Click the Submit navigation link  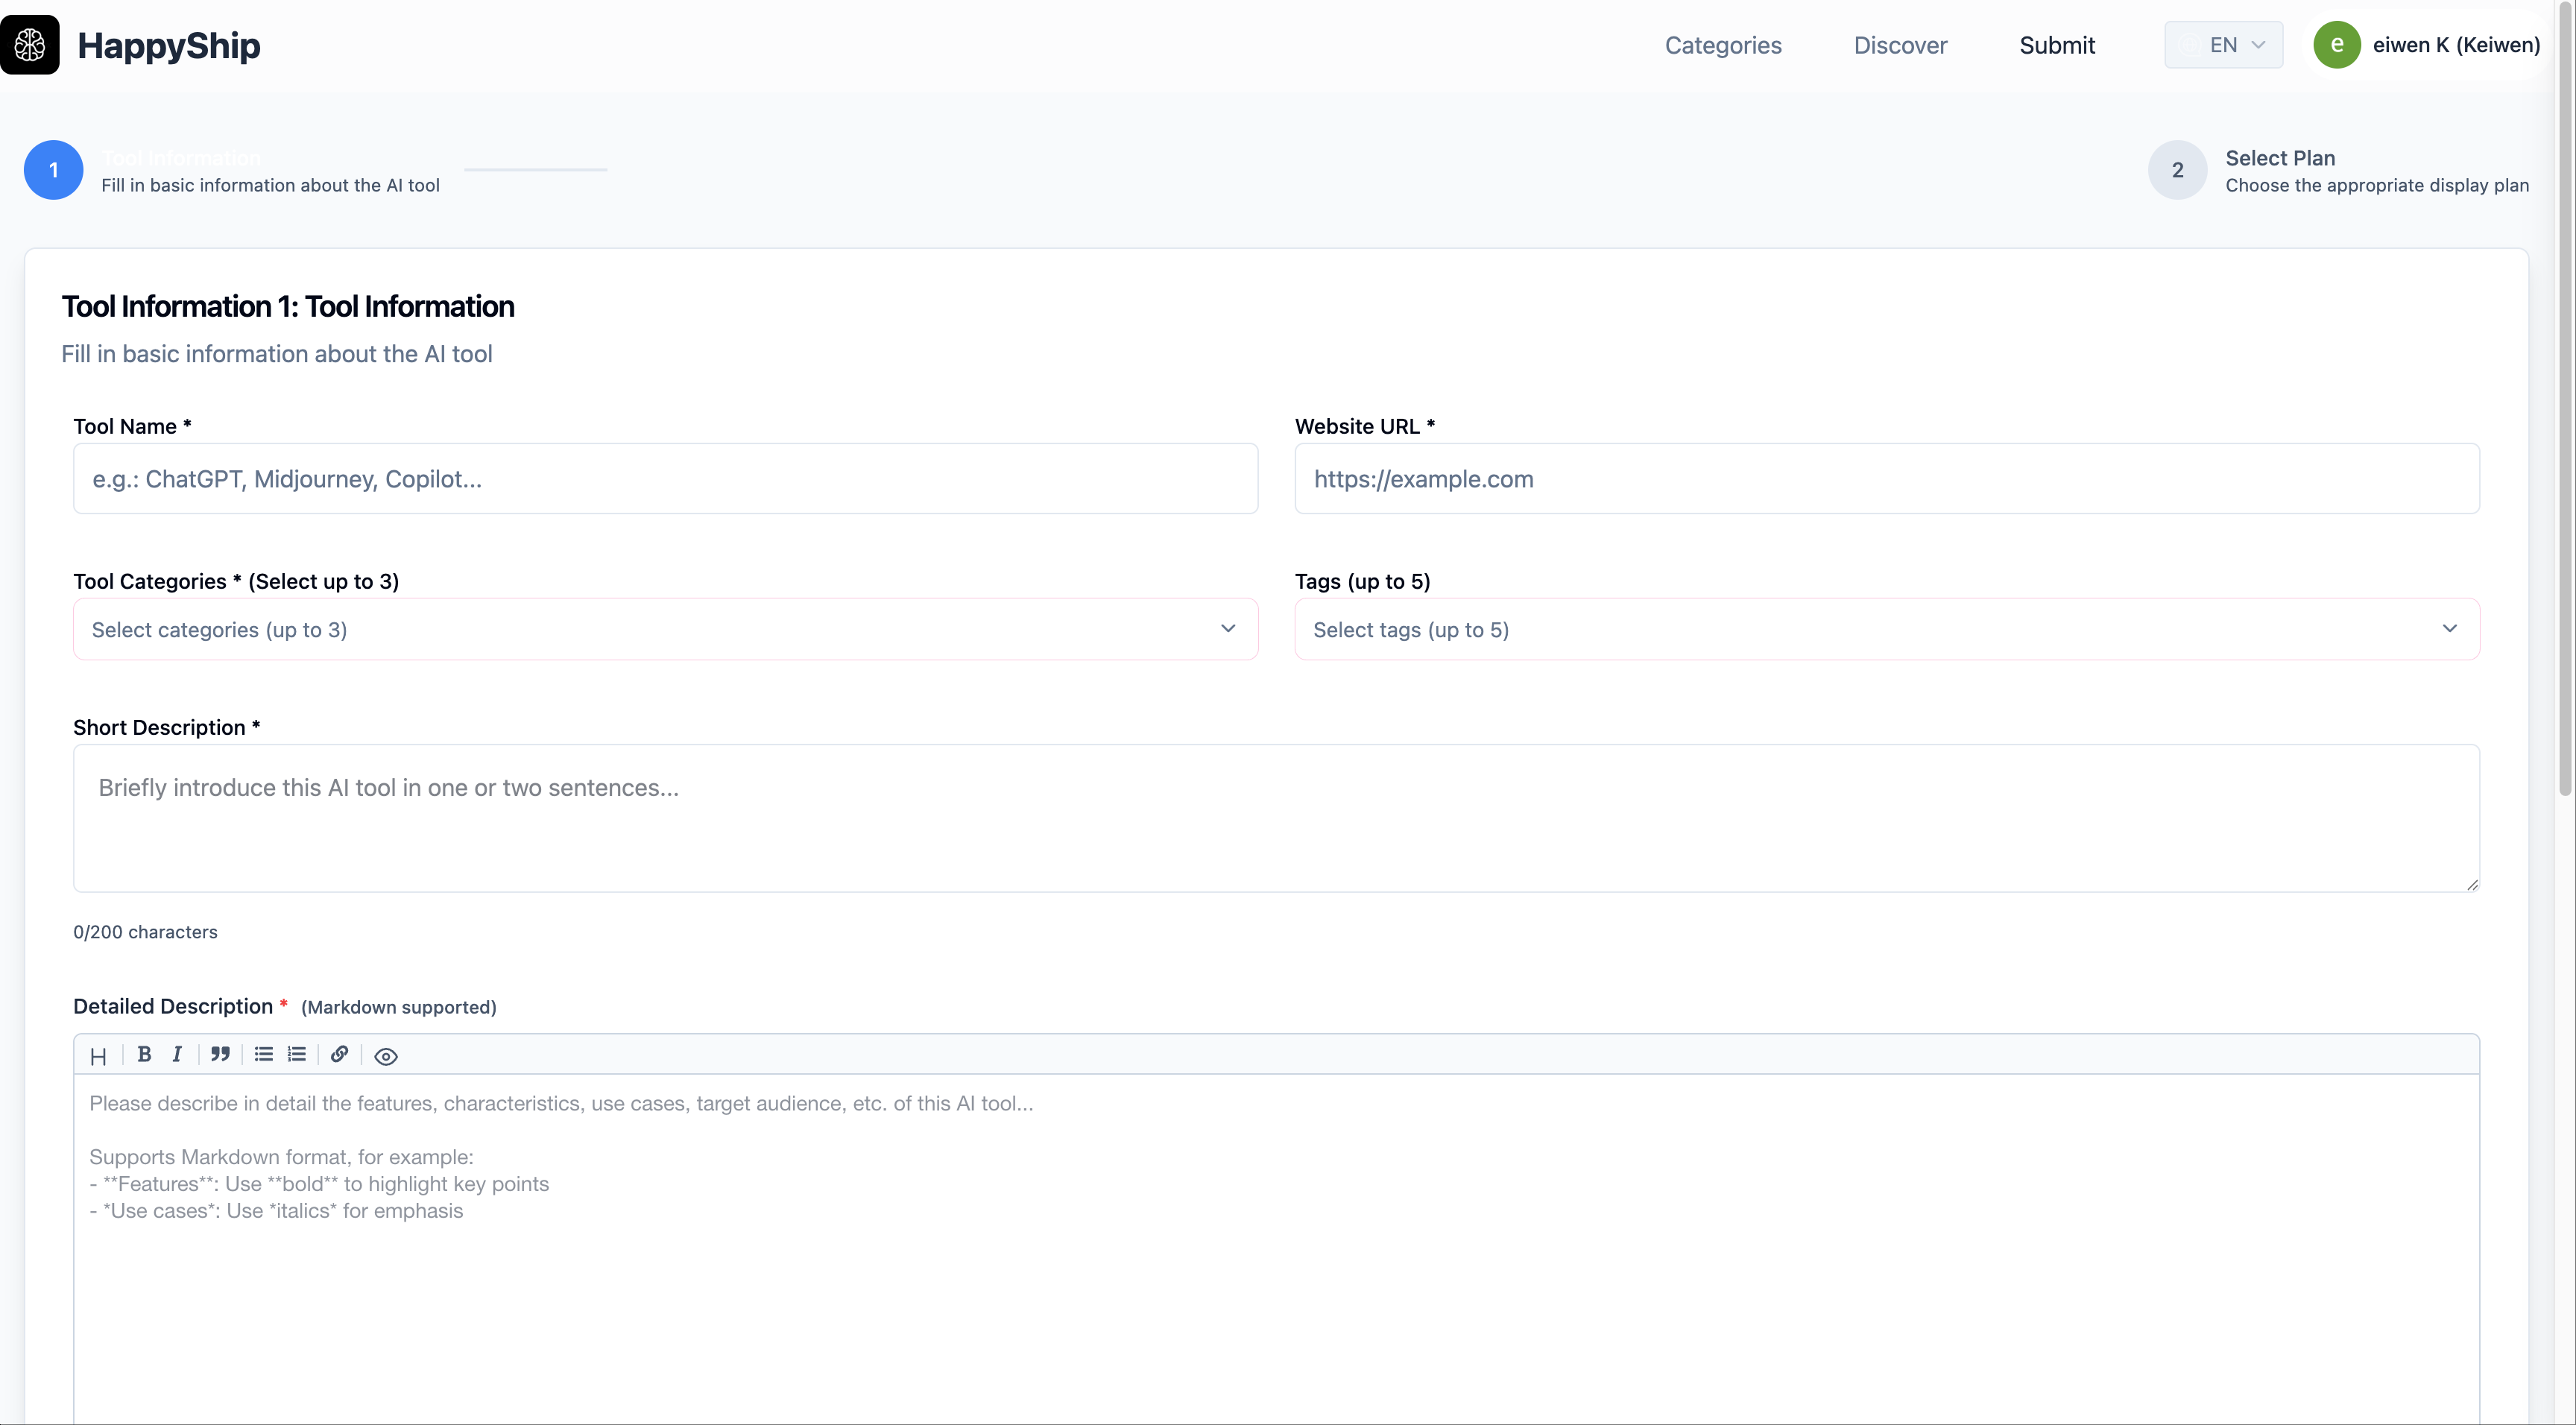pyautogui.click(x=2057, y=45)
